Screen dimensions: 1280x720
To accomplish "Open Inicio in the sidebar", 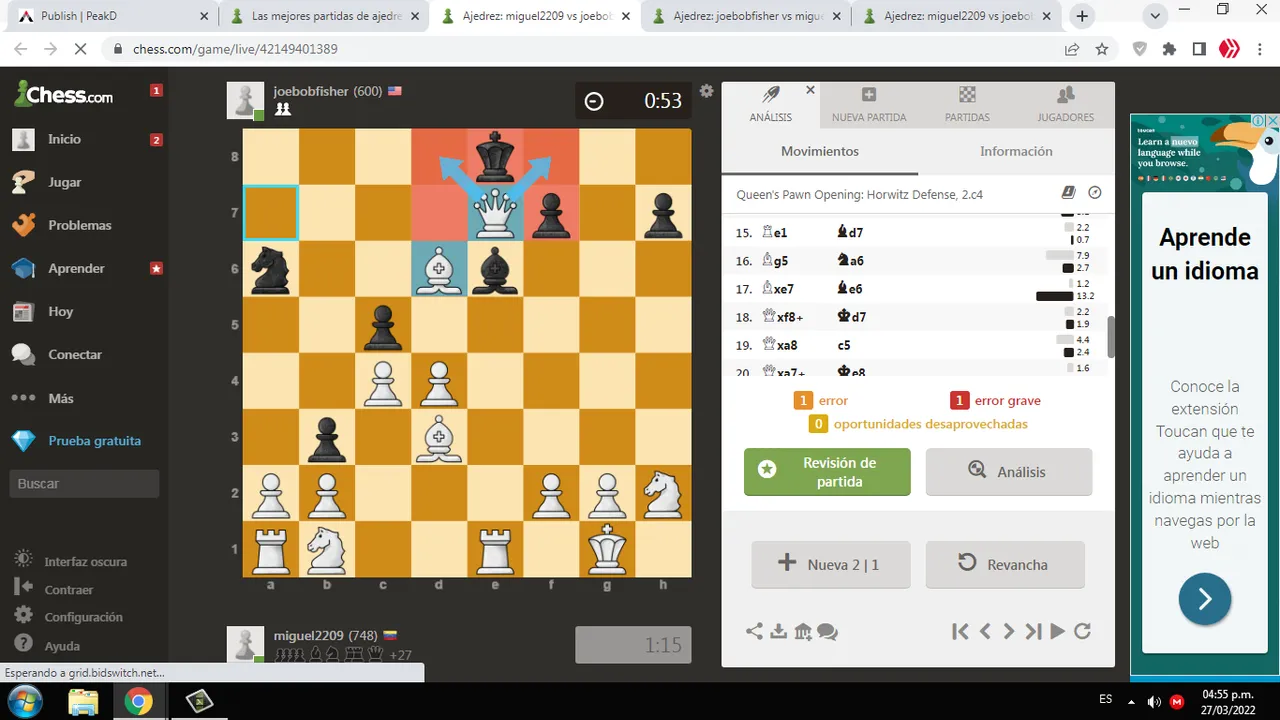I will (64, 139).
